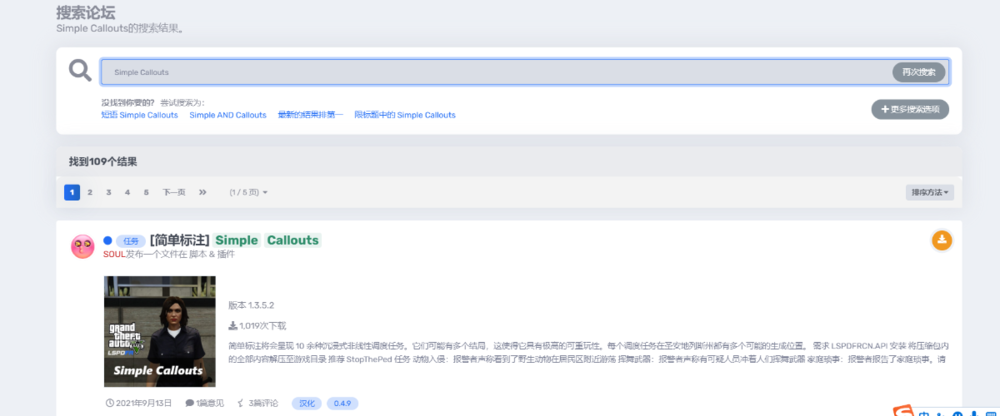
Task: Expand the (1/5页) page jump dropdown
Action: coord(249,192)
